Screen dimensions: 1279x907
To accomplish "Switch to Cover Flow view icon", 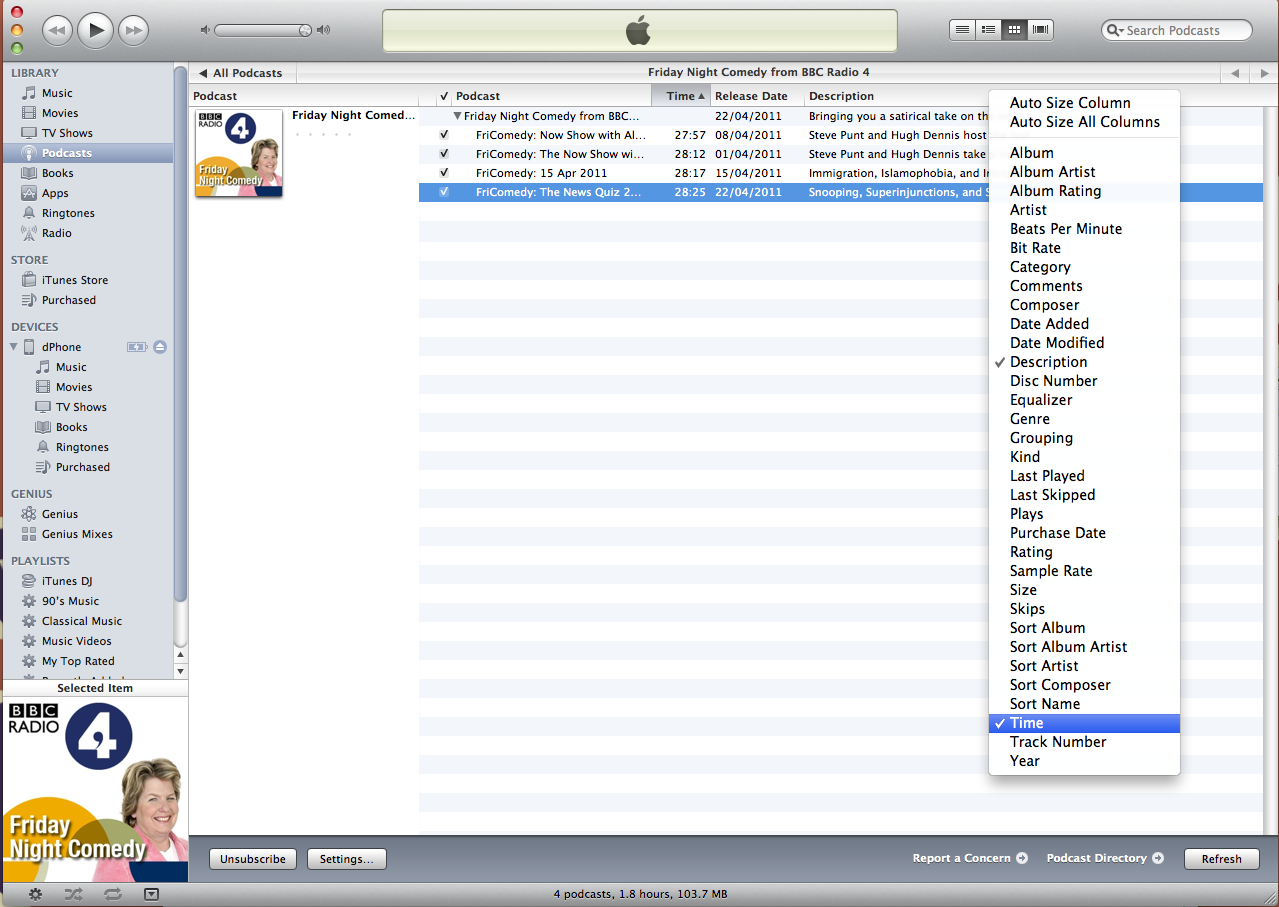I will click(x=1041, y=30).
